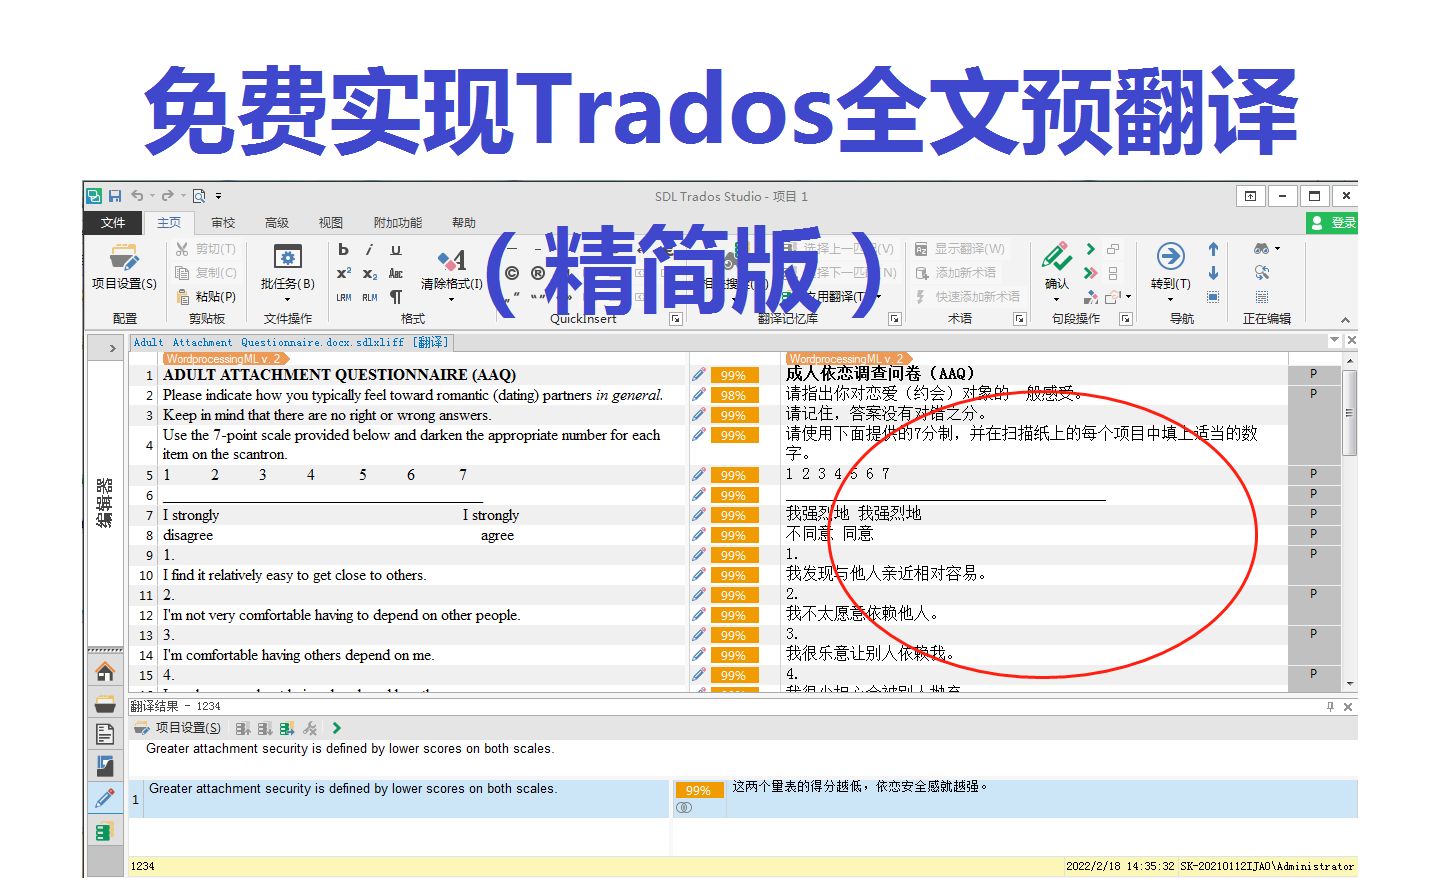The image size is (1433, 896).
Task: Open the 文件 menu
Action: point(113,223)
